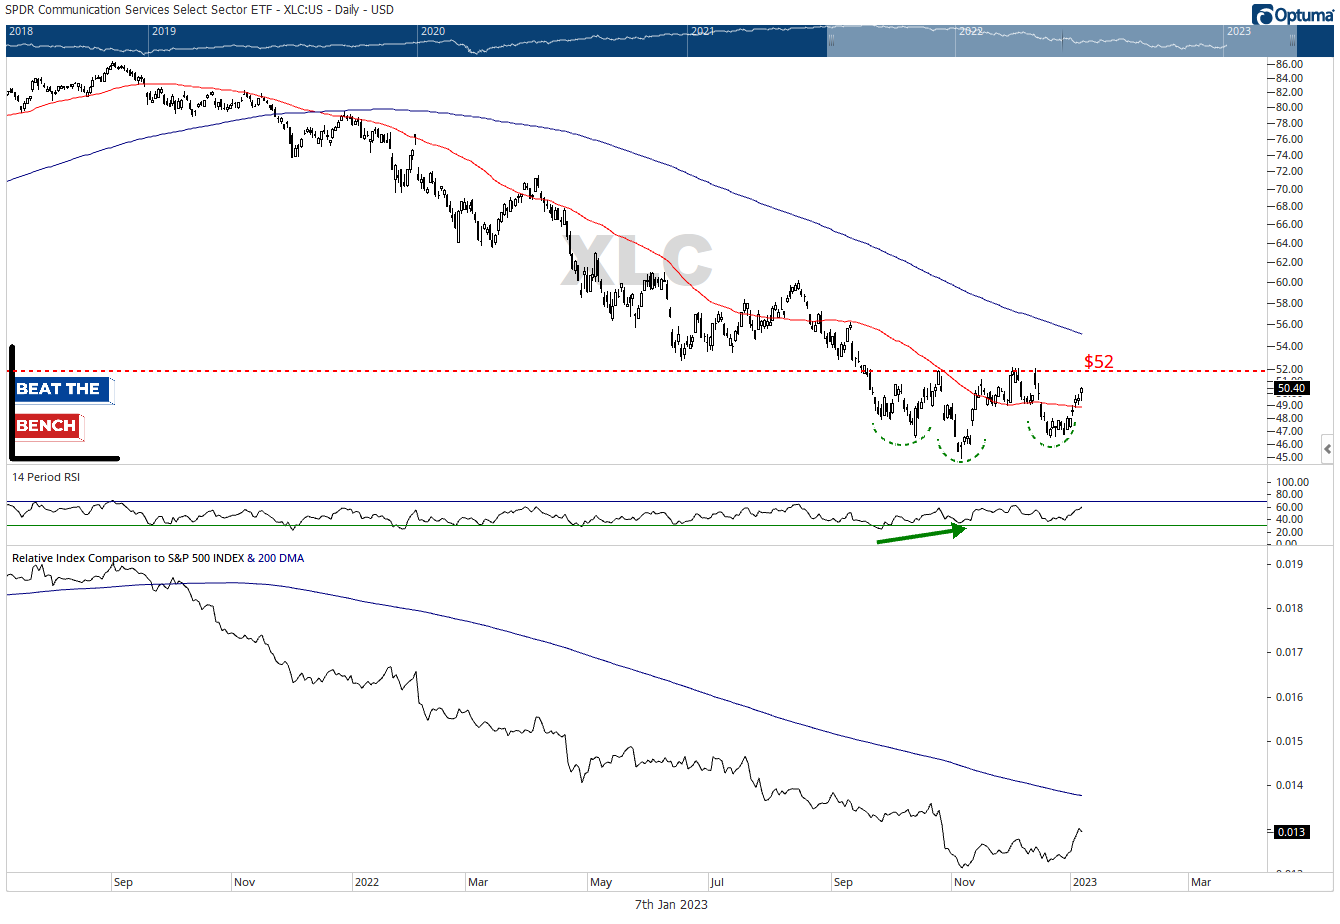Click the 50.40 current price label
The image size is (1340, 924).
(1291, 388)
